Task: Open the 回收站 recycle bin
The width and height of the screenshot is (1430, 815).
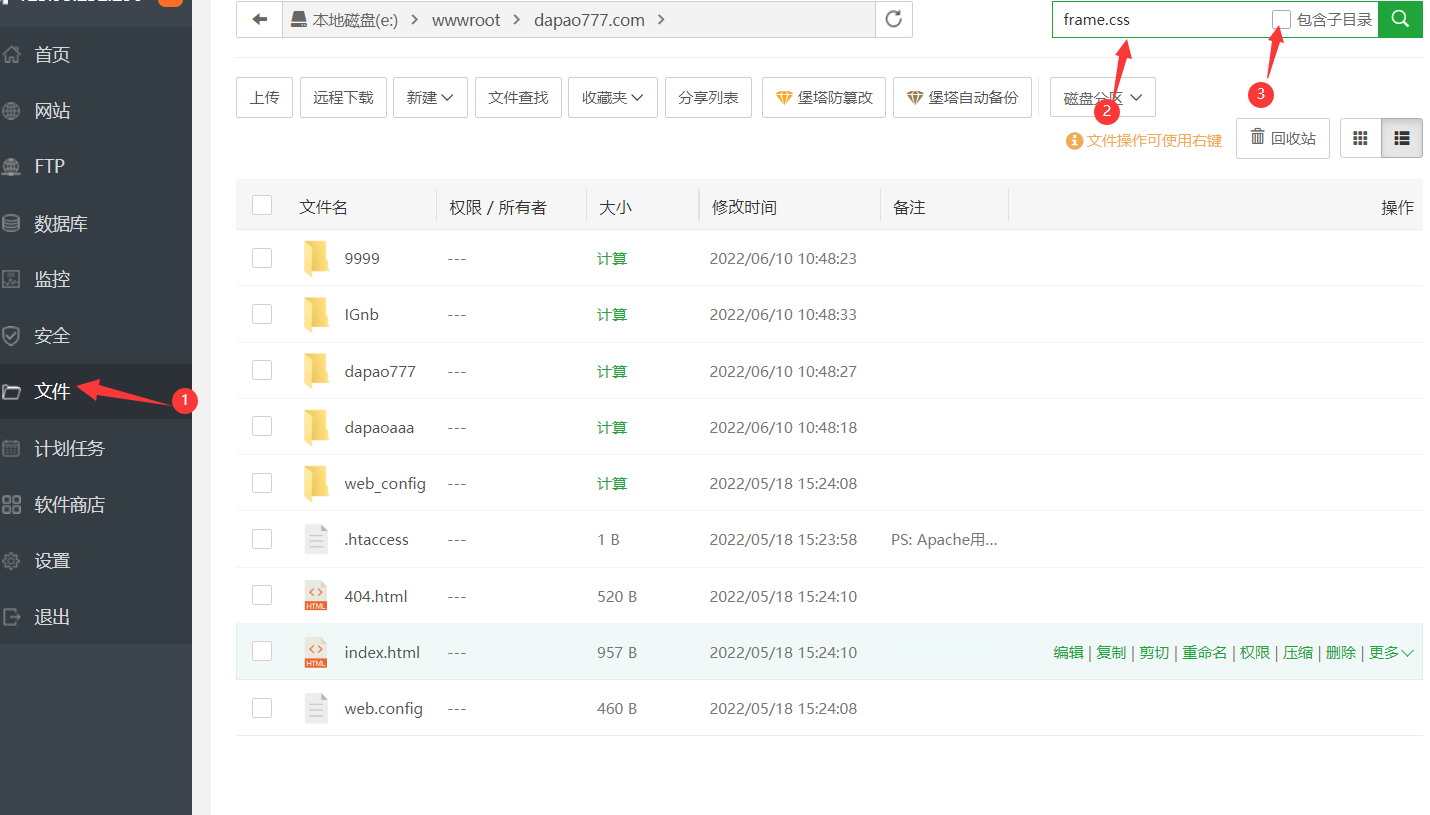Action: point(1283,138)
